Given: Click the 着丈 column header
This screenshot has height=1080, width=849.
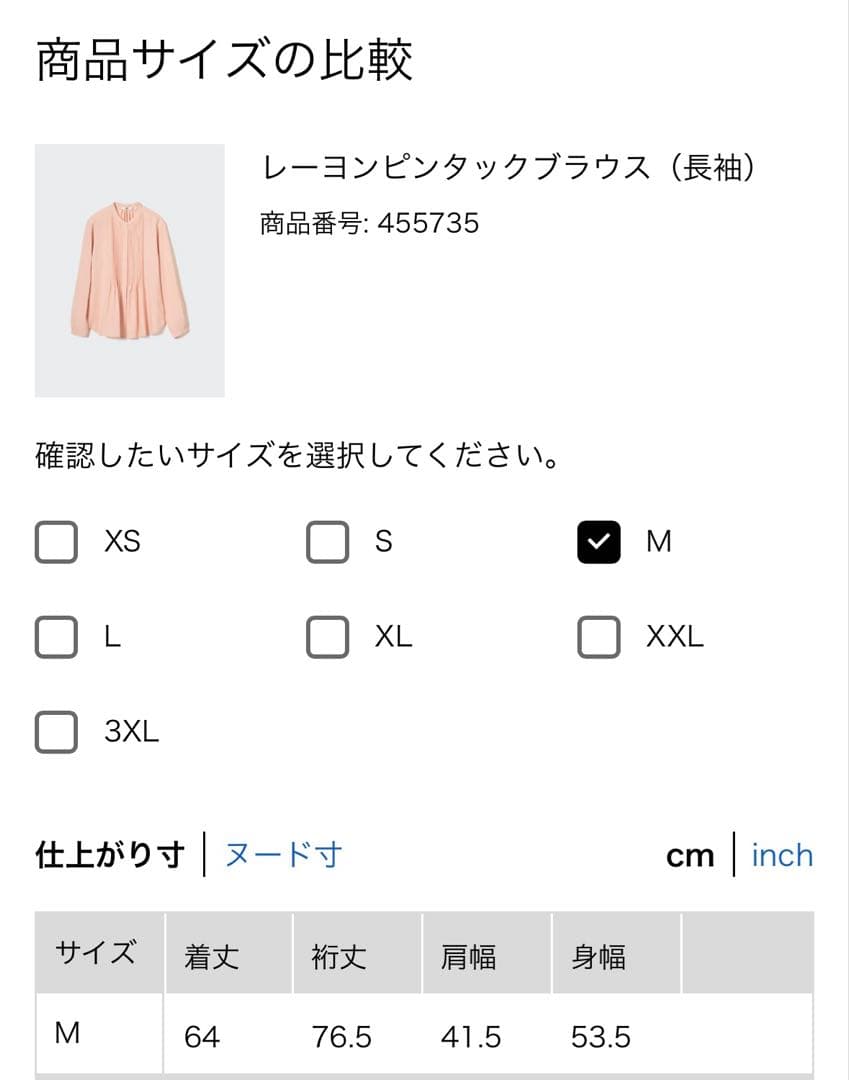Looking at the screenshot, I should pos(212,956).
